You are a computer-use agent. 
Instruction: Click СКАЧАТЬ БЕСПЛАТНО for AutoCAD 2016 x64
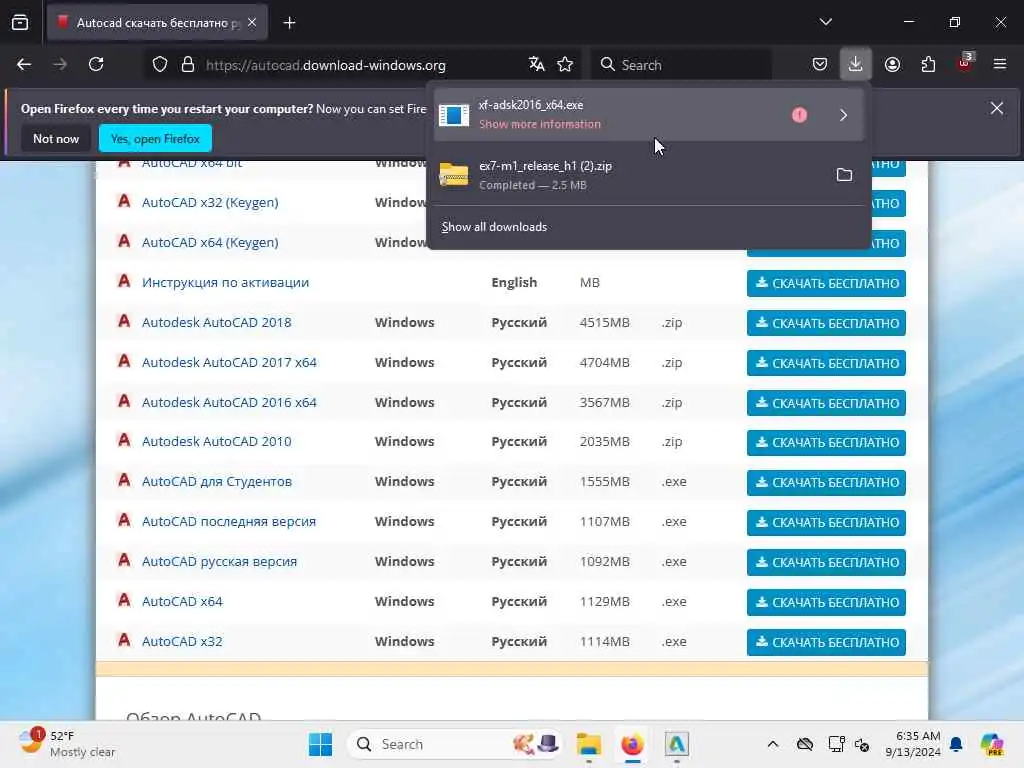[826, 403]
